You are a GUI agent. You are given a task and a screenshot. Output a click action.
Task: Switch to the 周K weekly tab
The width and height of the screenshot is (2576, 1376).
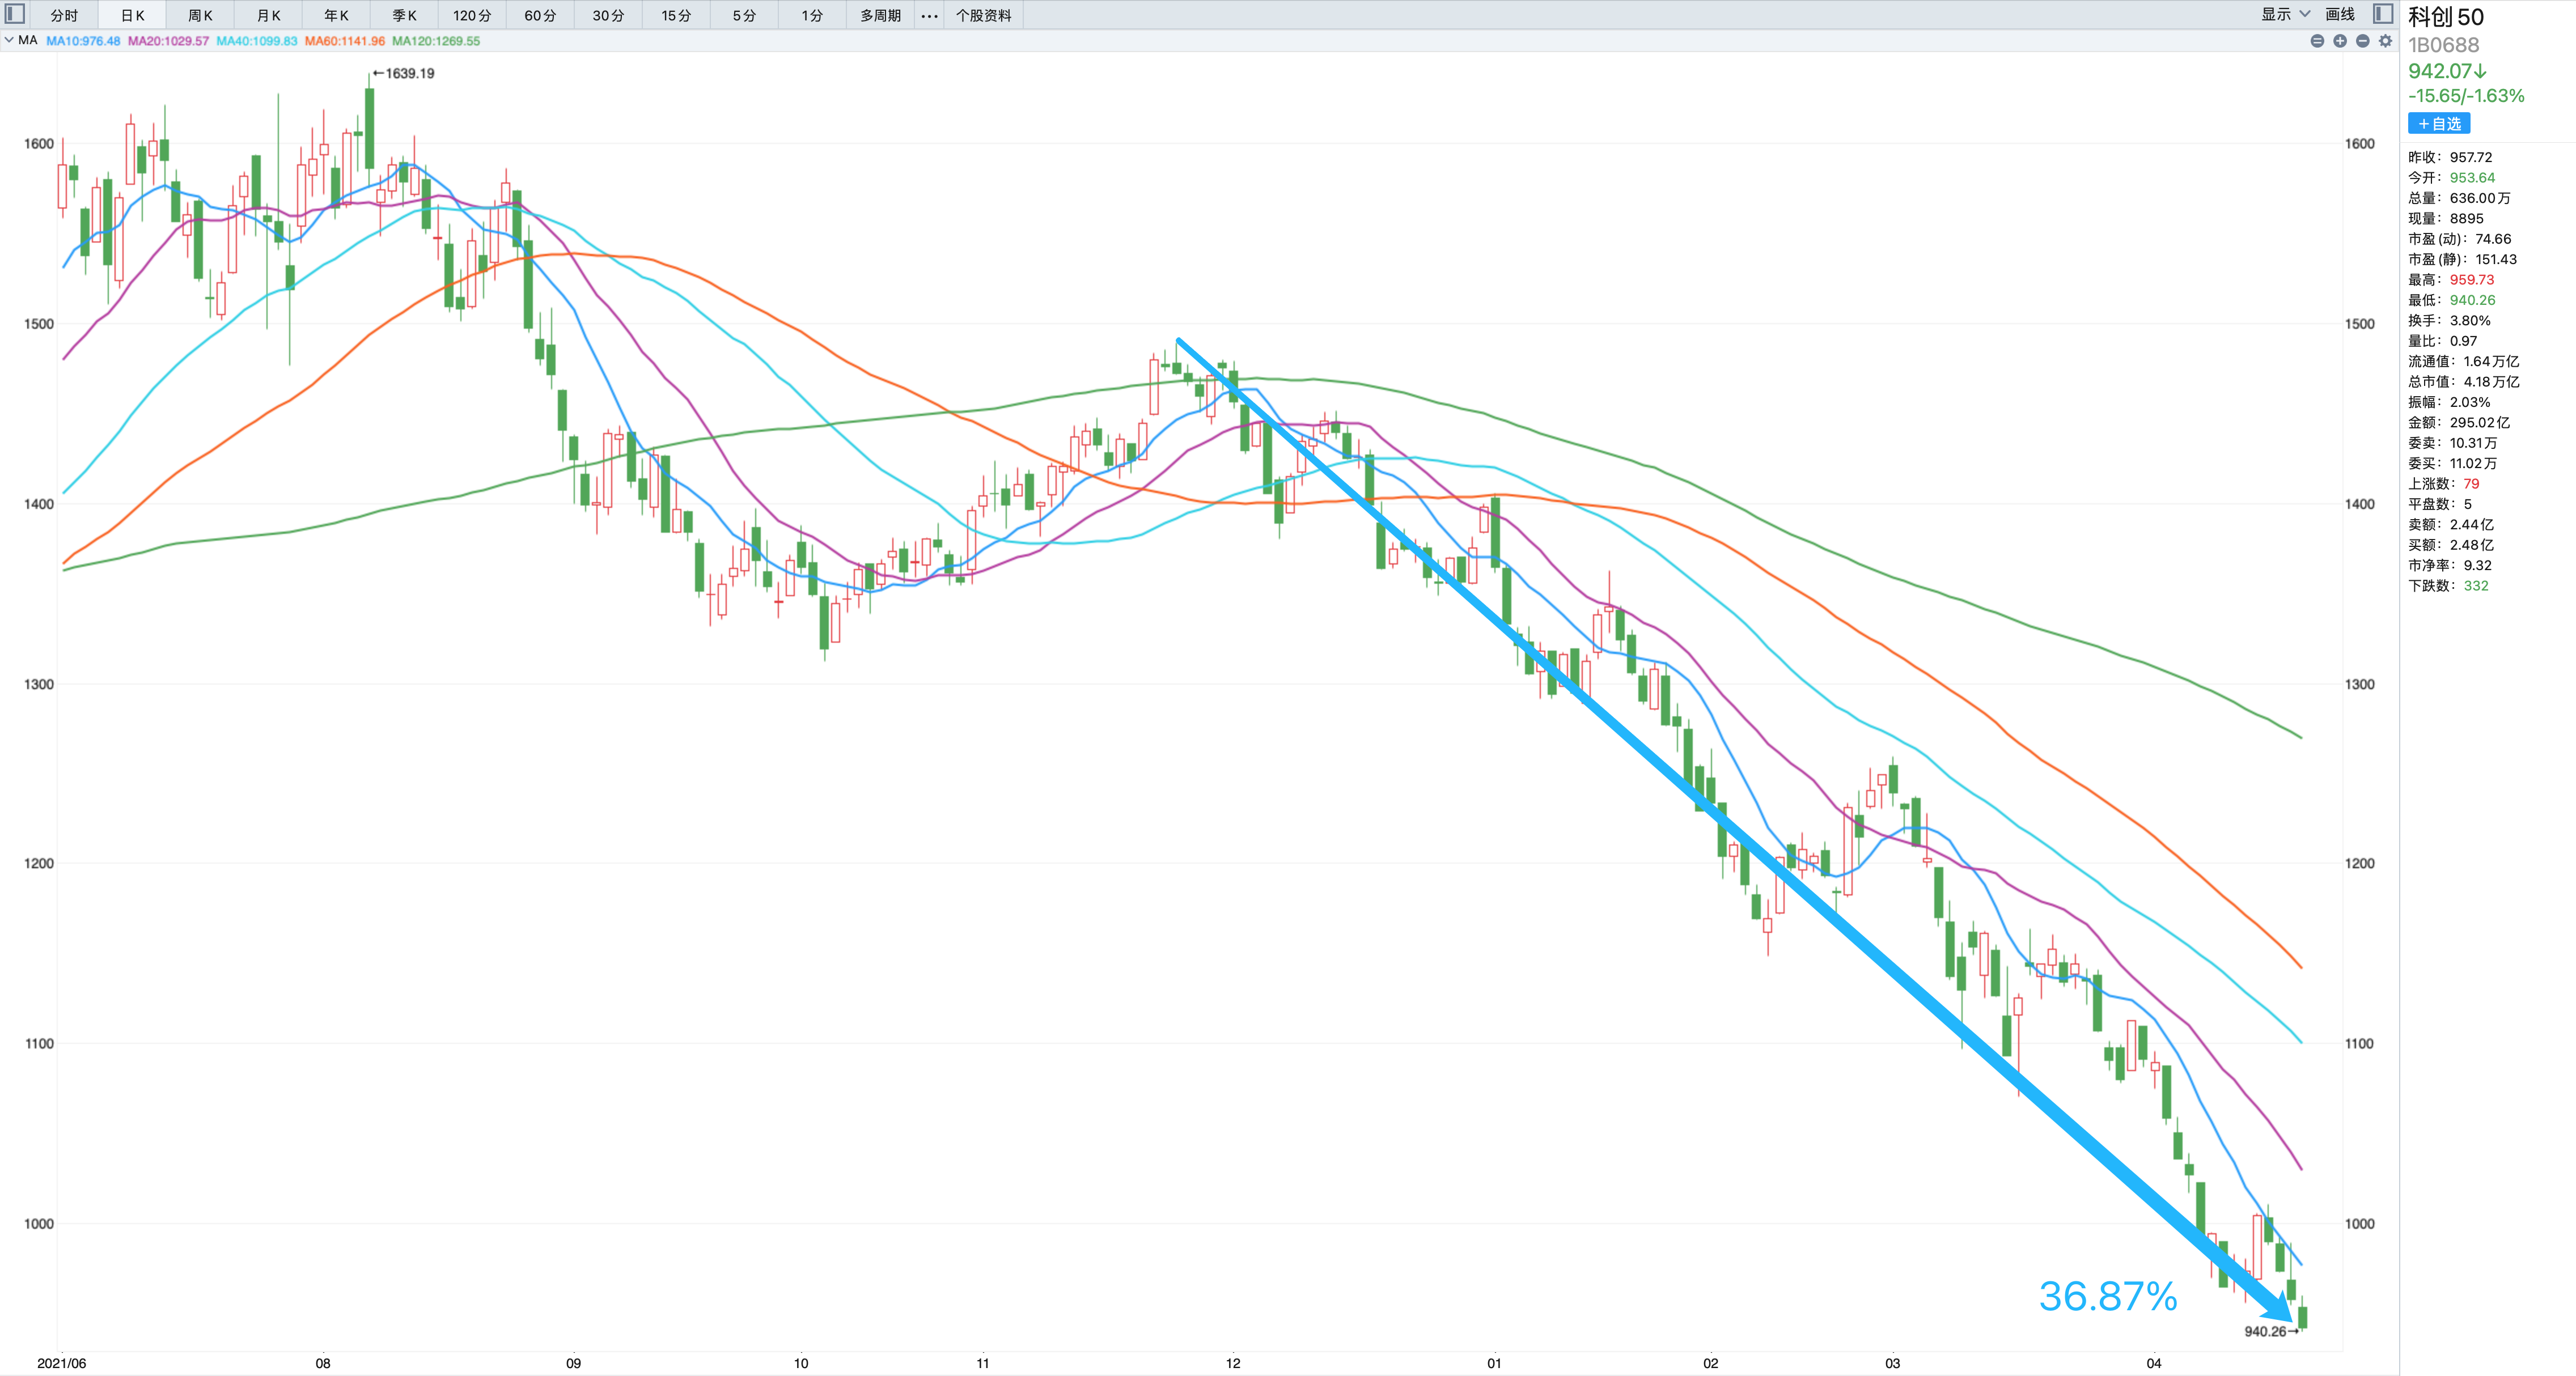click(200, 15)
